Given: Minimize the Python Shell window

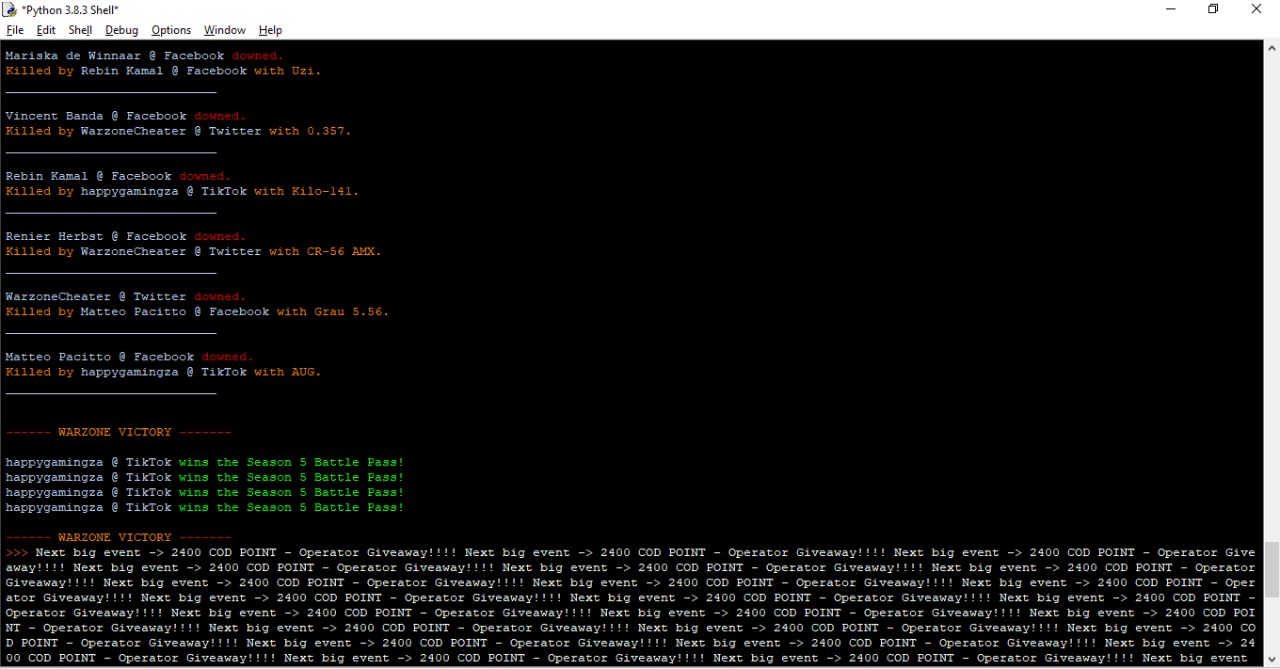Looking at the screenshot, I should click(x=1170, y=9).
